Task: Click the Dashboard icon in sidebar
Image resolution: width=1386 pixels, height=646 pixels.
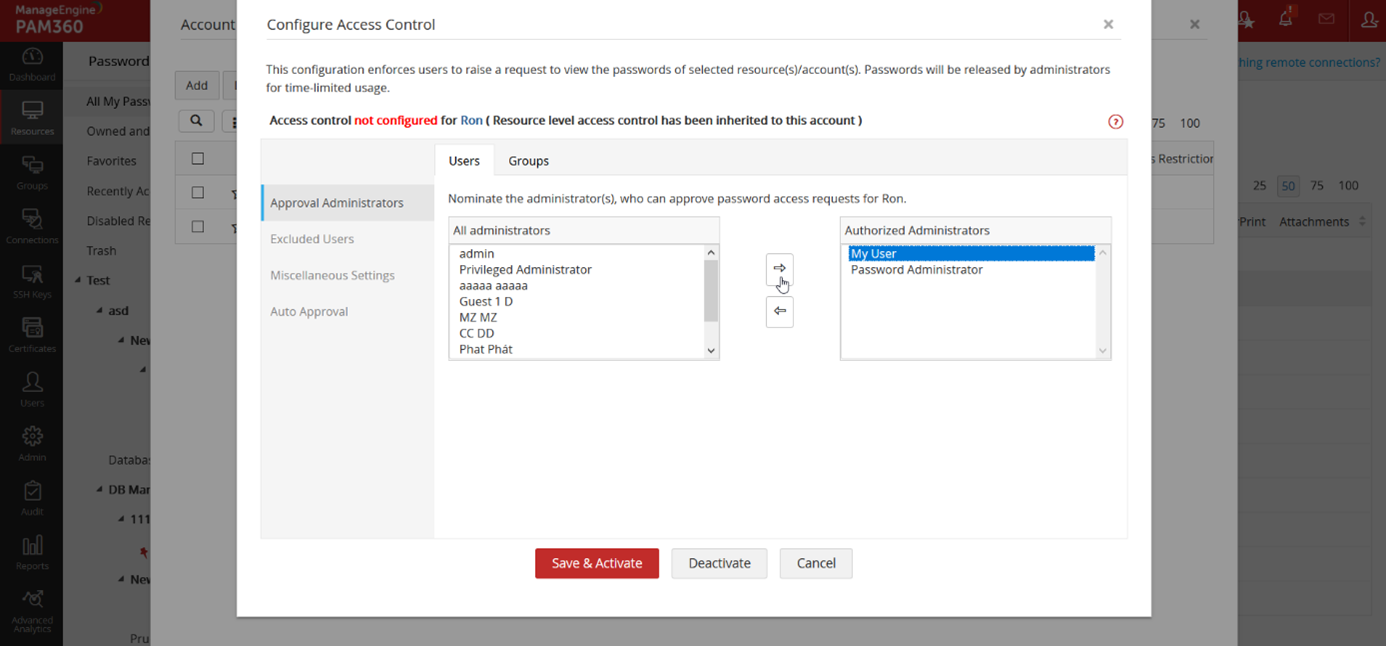Action: [x=32, y=63]
